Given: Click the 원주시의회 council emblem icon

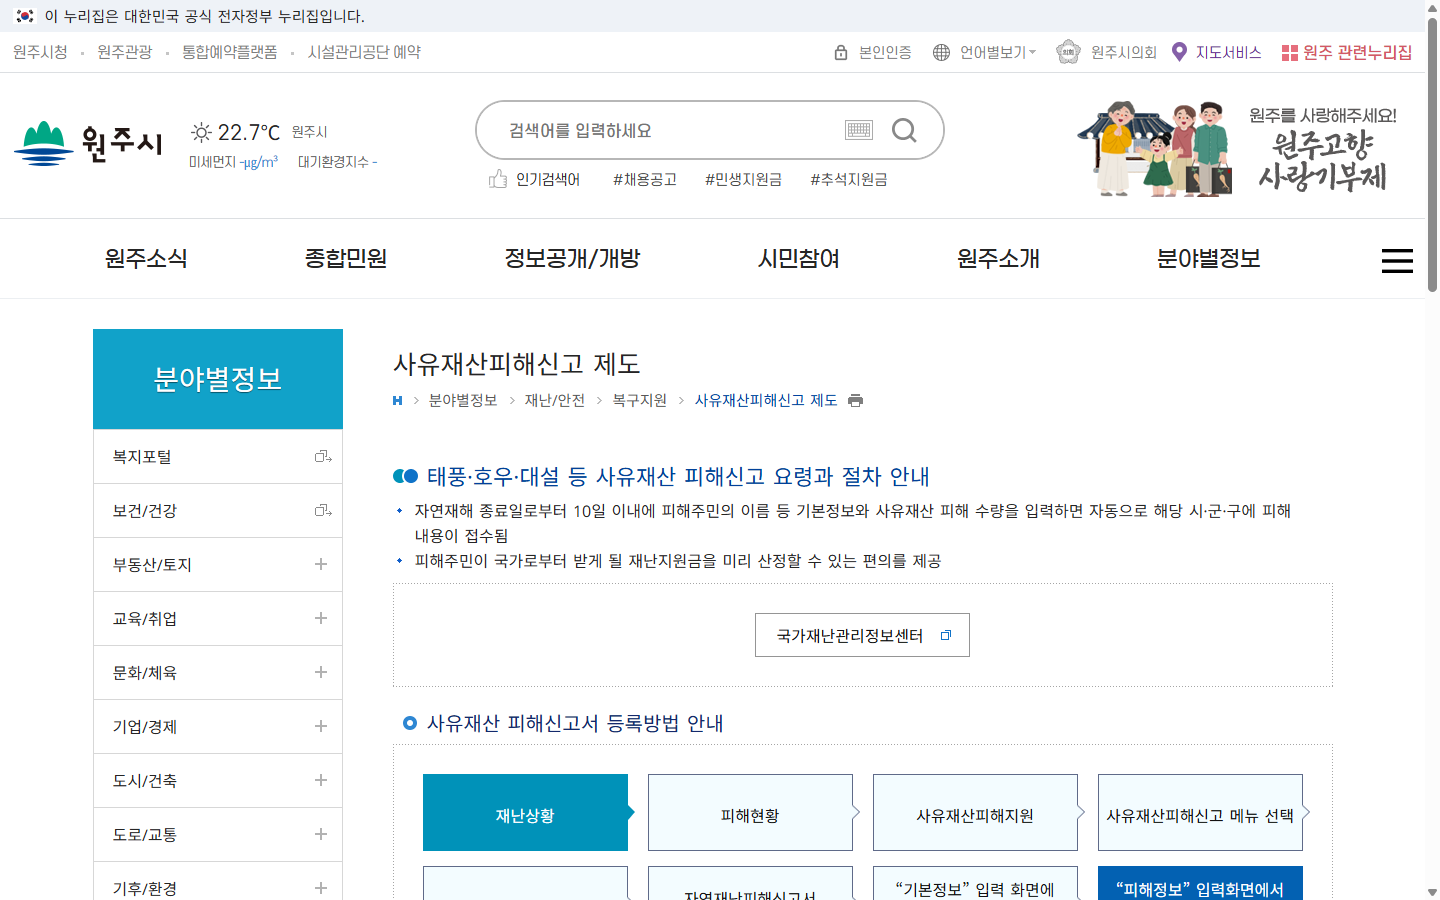Looking at the screenshot, I should (x=1068, y=52).
